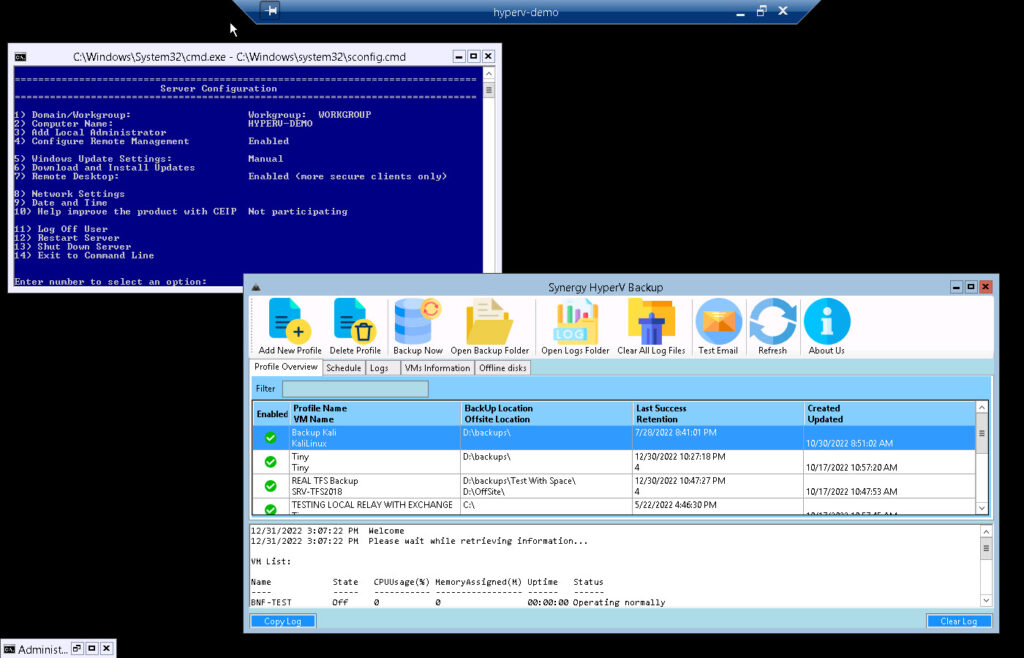Image resolution: width=1024 pixels, height=658 pixels.
Task: Open the Synergy HyperV Backup window menu
Action: (256, 287)
